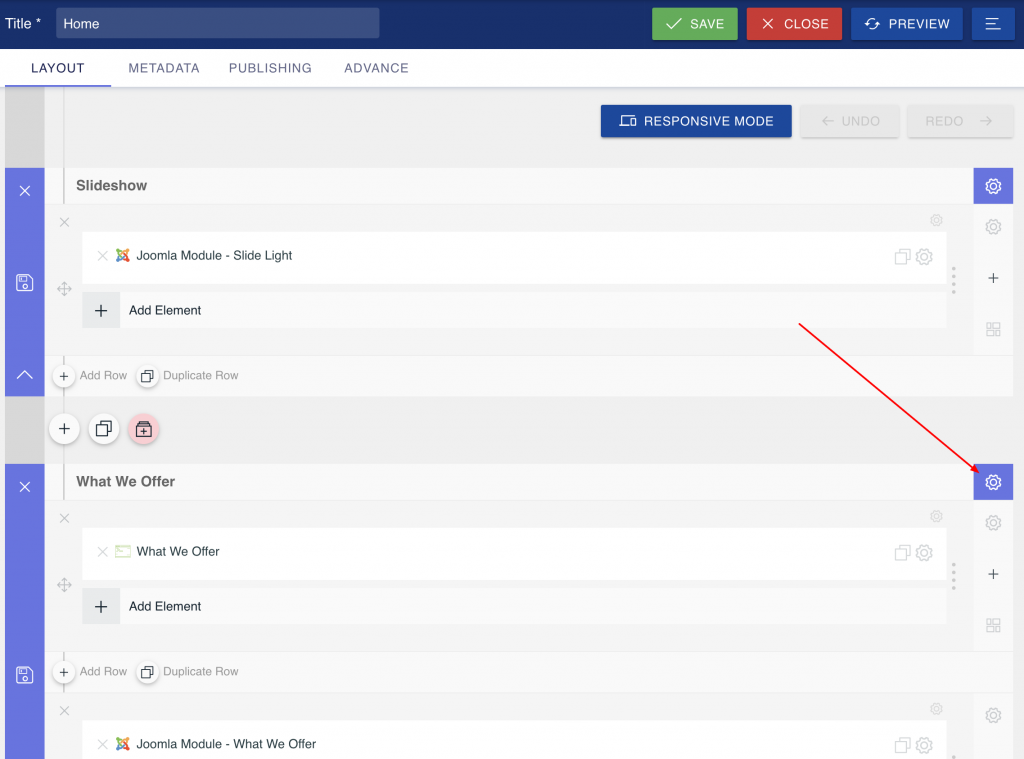Open the Slideshow section settings gear
1024x759 pixels.
tap(992, 186)
